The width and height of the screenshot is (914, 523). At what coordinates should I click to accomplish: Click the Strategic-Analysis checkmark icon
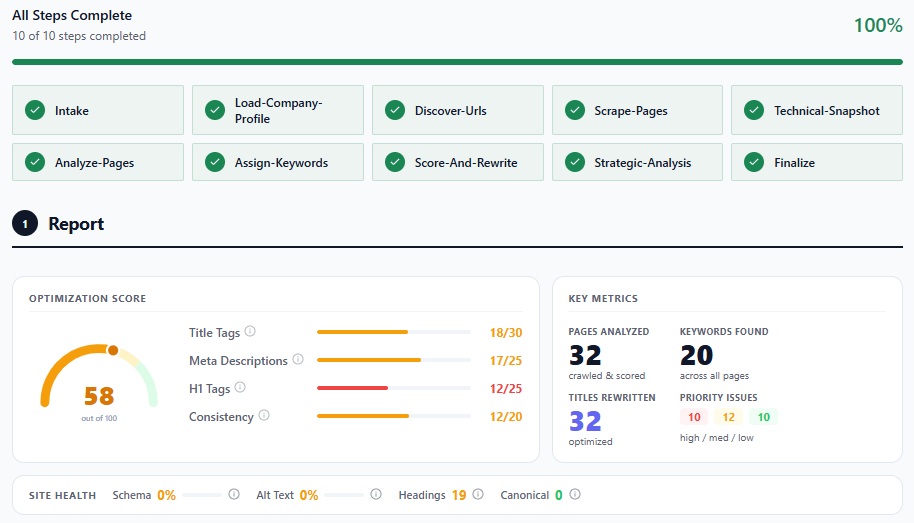click(575, 162)
